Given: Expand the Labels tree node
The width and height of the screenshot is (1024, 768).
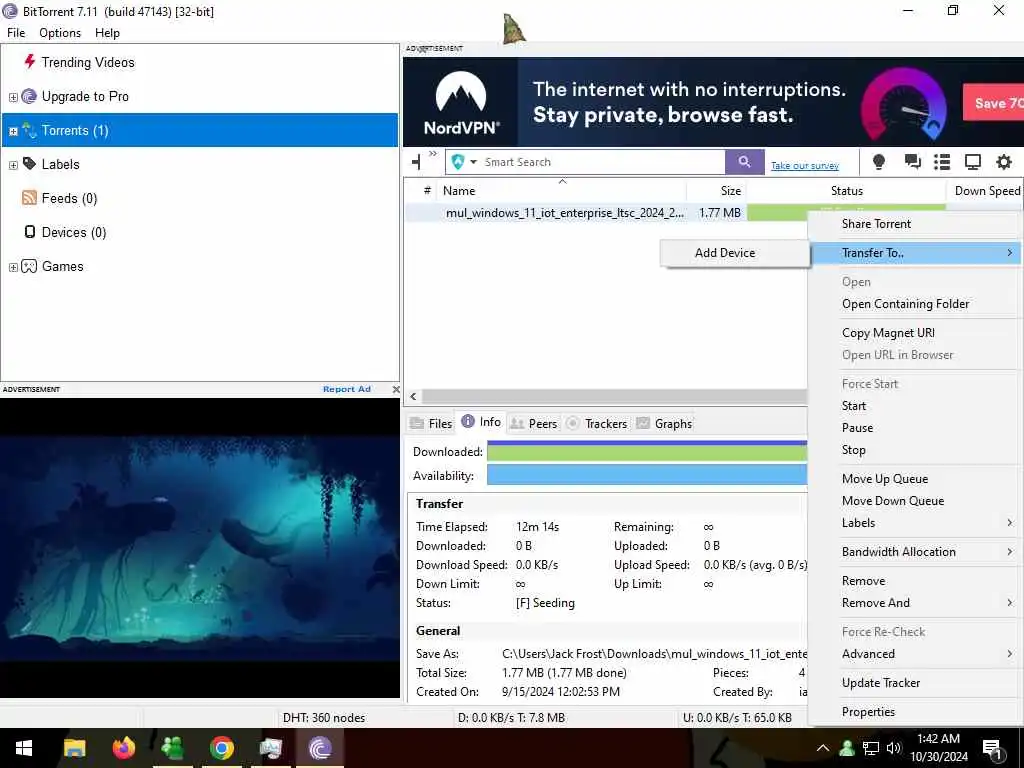Looking at the screenshot, I should 13,165.
